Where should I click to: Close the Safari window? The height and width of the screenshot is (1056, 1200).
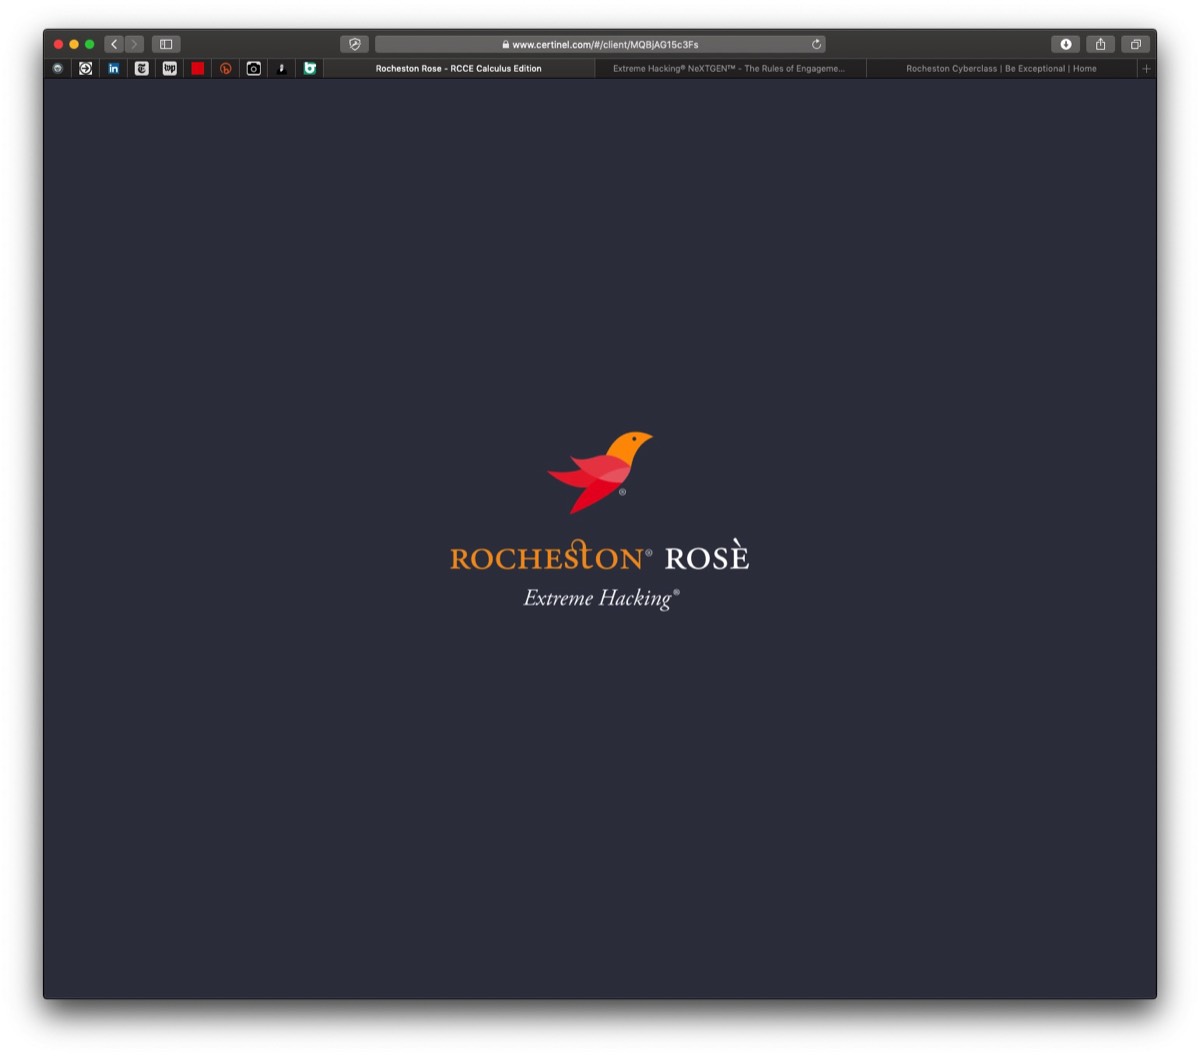coord(58,44)
